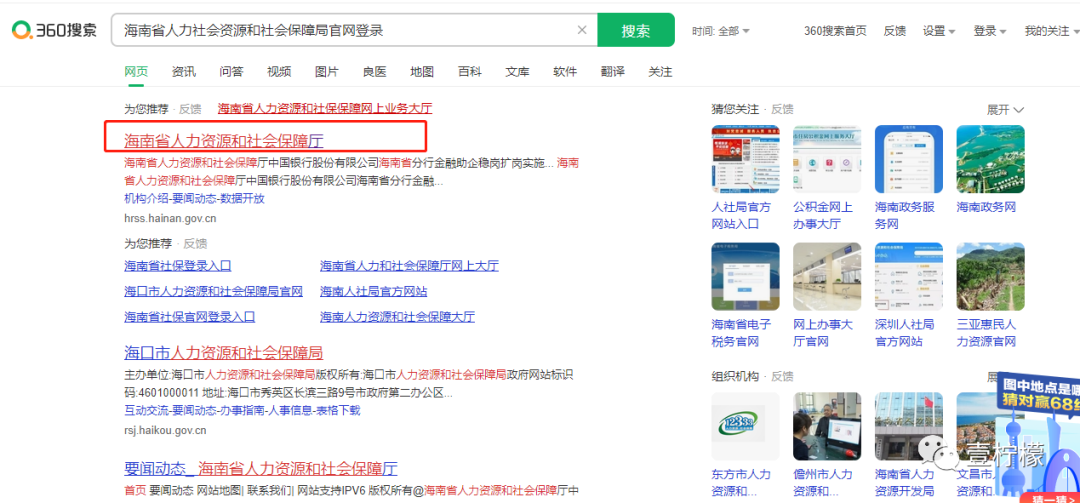Click the 360搜索 logo
The image size is (1080, 503).
tap(54, 30)
